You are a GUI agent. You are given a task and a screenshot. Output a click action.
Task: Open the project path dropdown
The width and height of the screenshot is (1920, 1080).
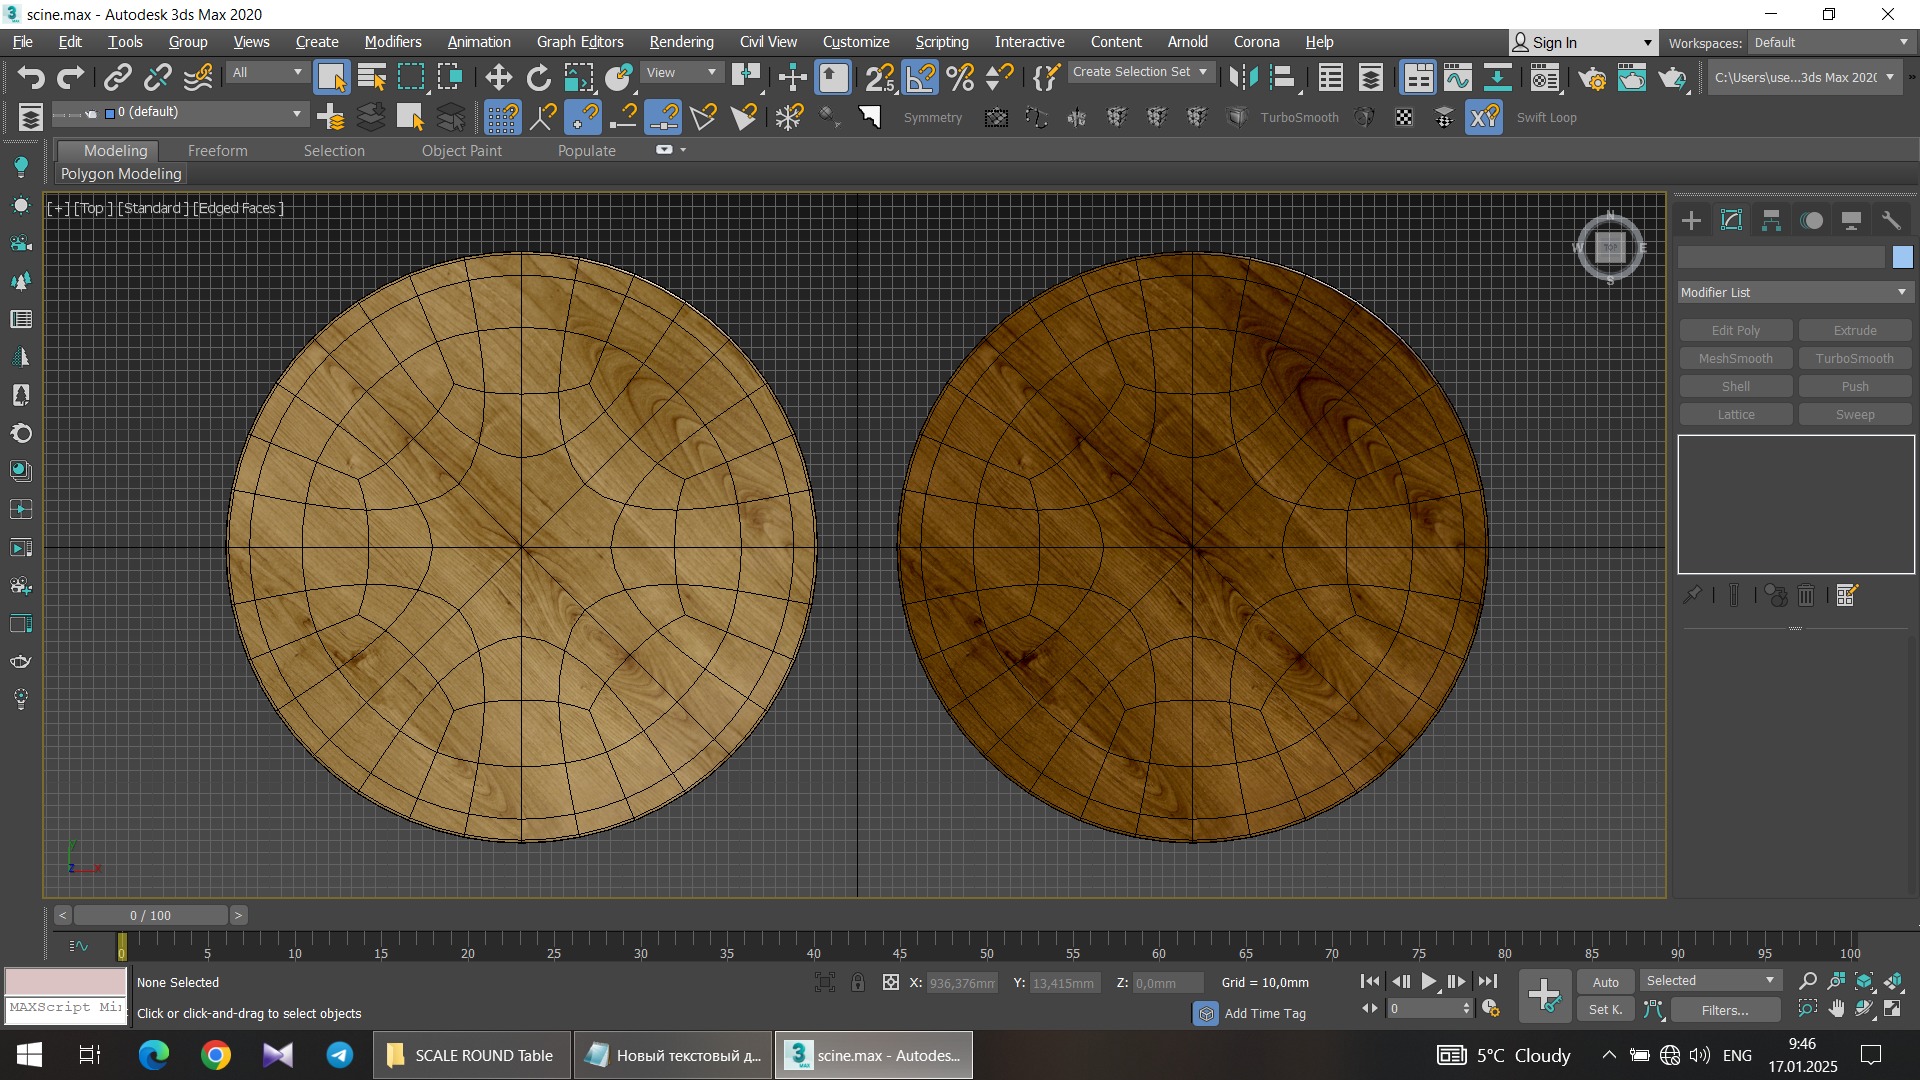click(1803, 77)
